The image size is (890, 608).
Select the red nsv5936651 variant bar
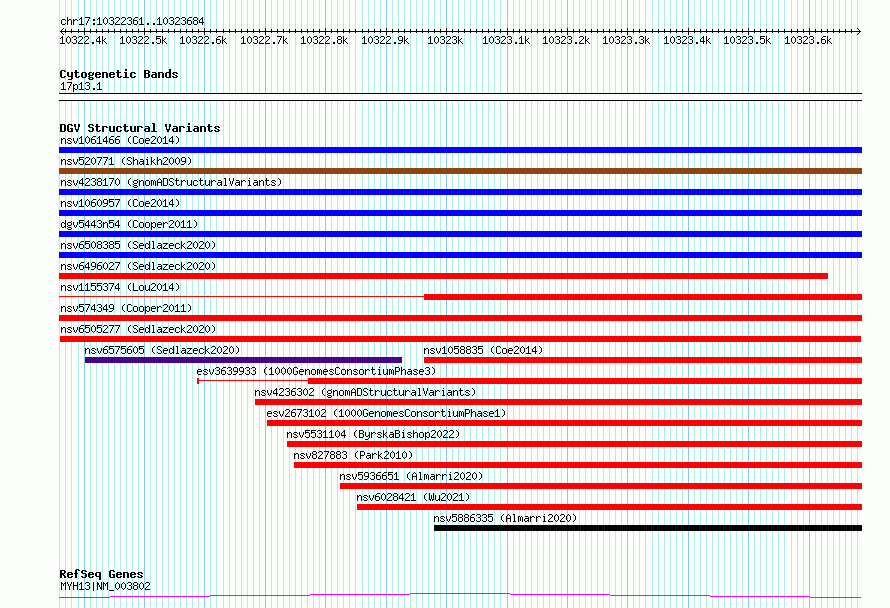coord(601,486)
